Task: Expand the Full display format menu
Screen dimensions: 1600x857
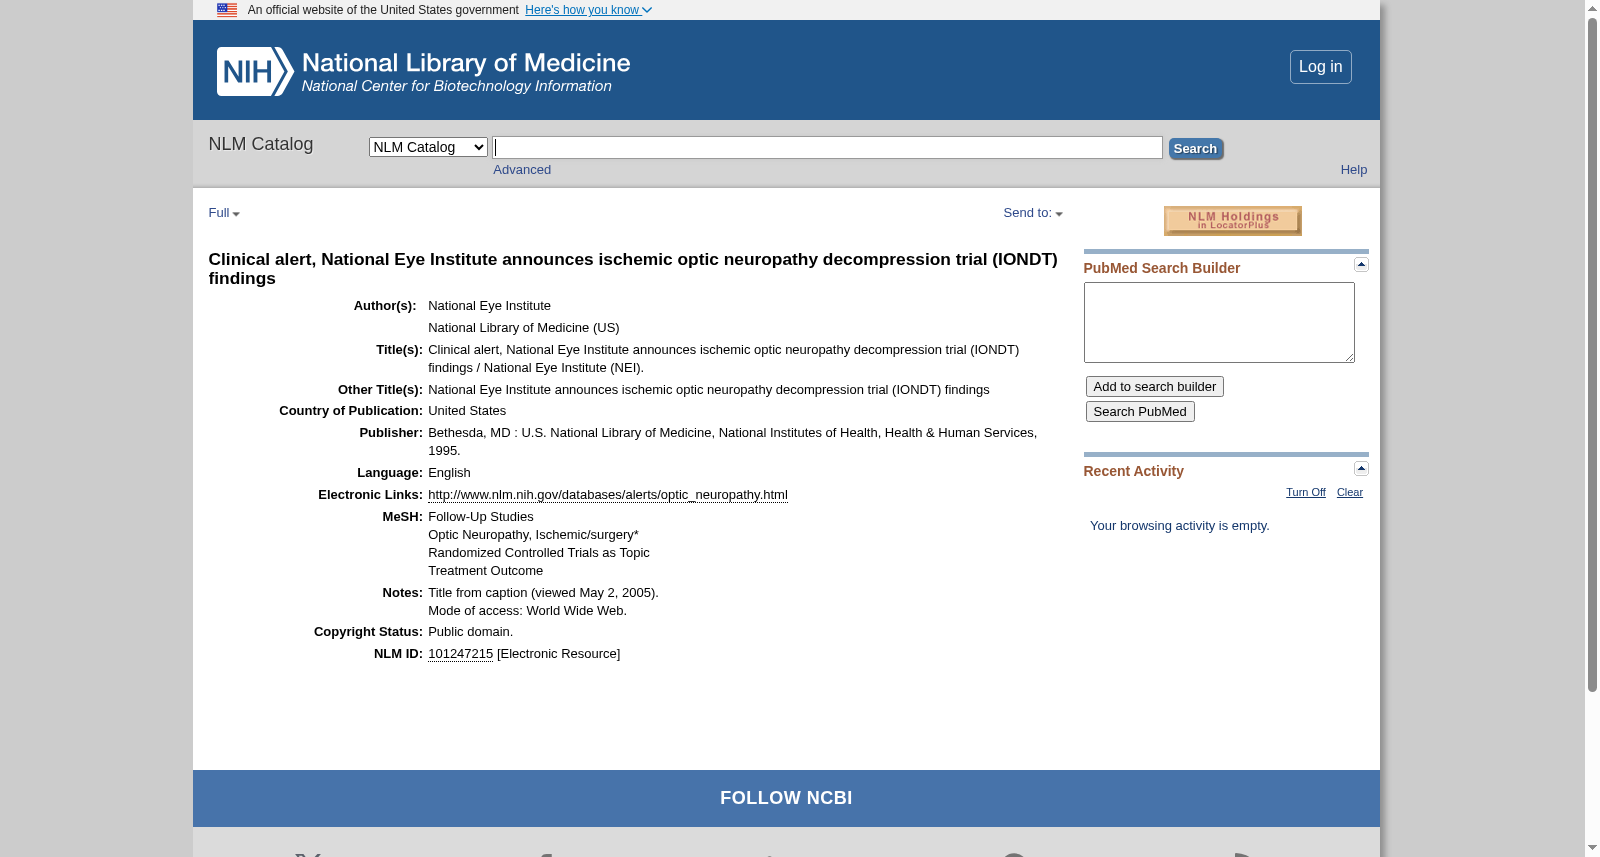Action: click(x=224, y=213)
